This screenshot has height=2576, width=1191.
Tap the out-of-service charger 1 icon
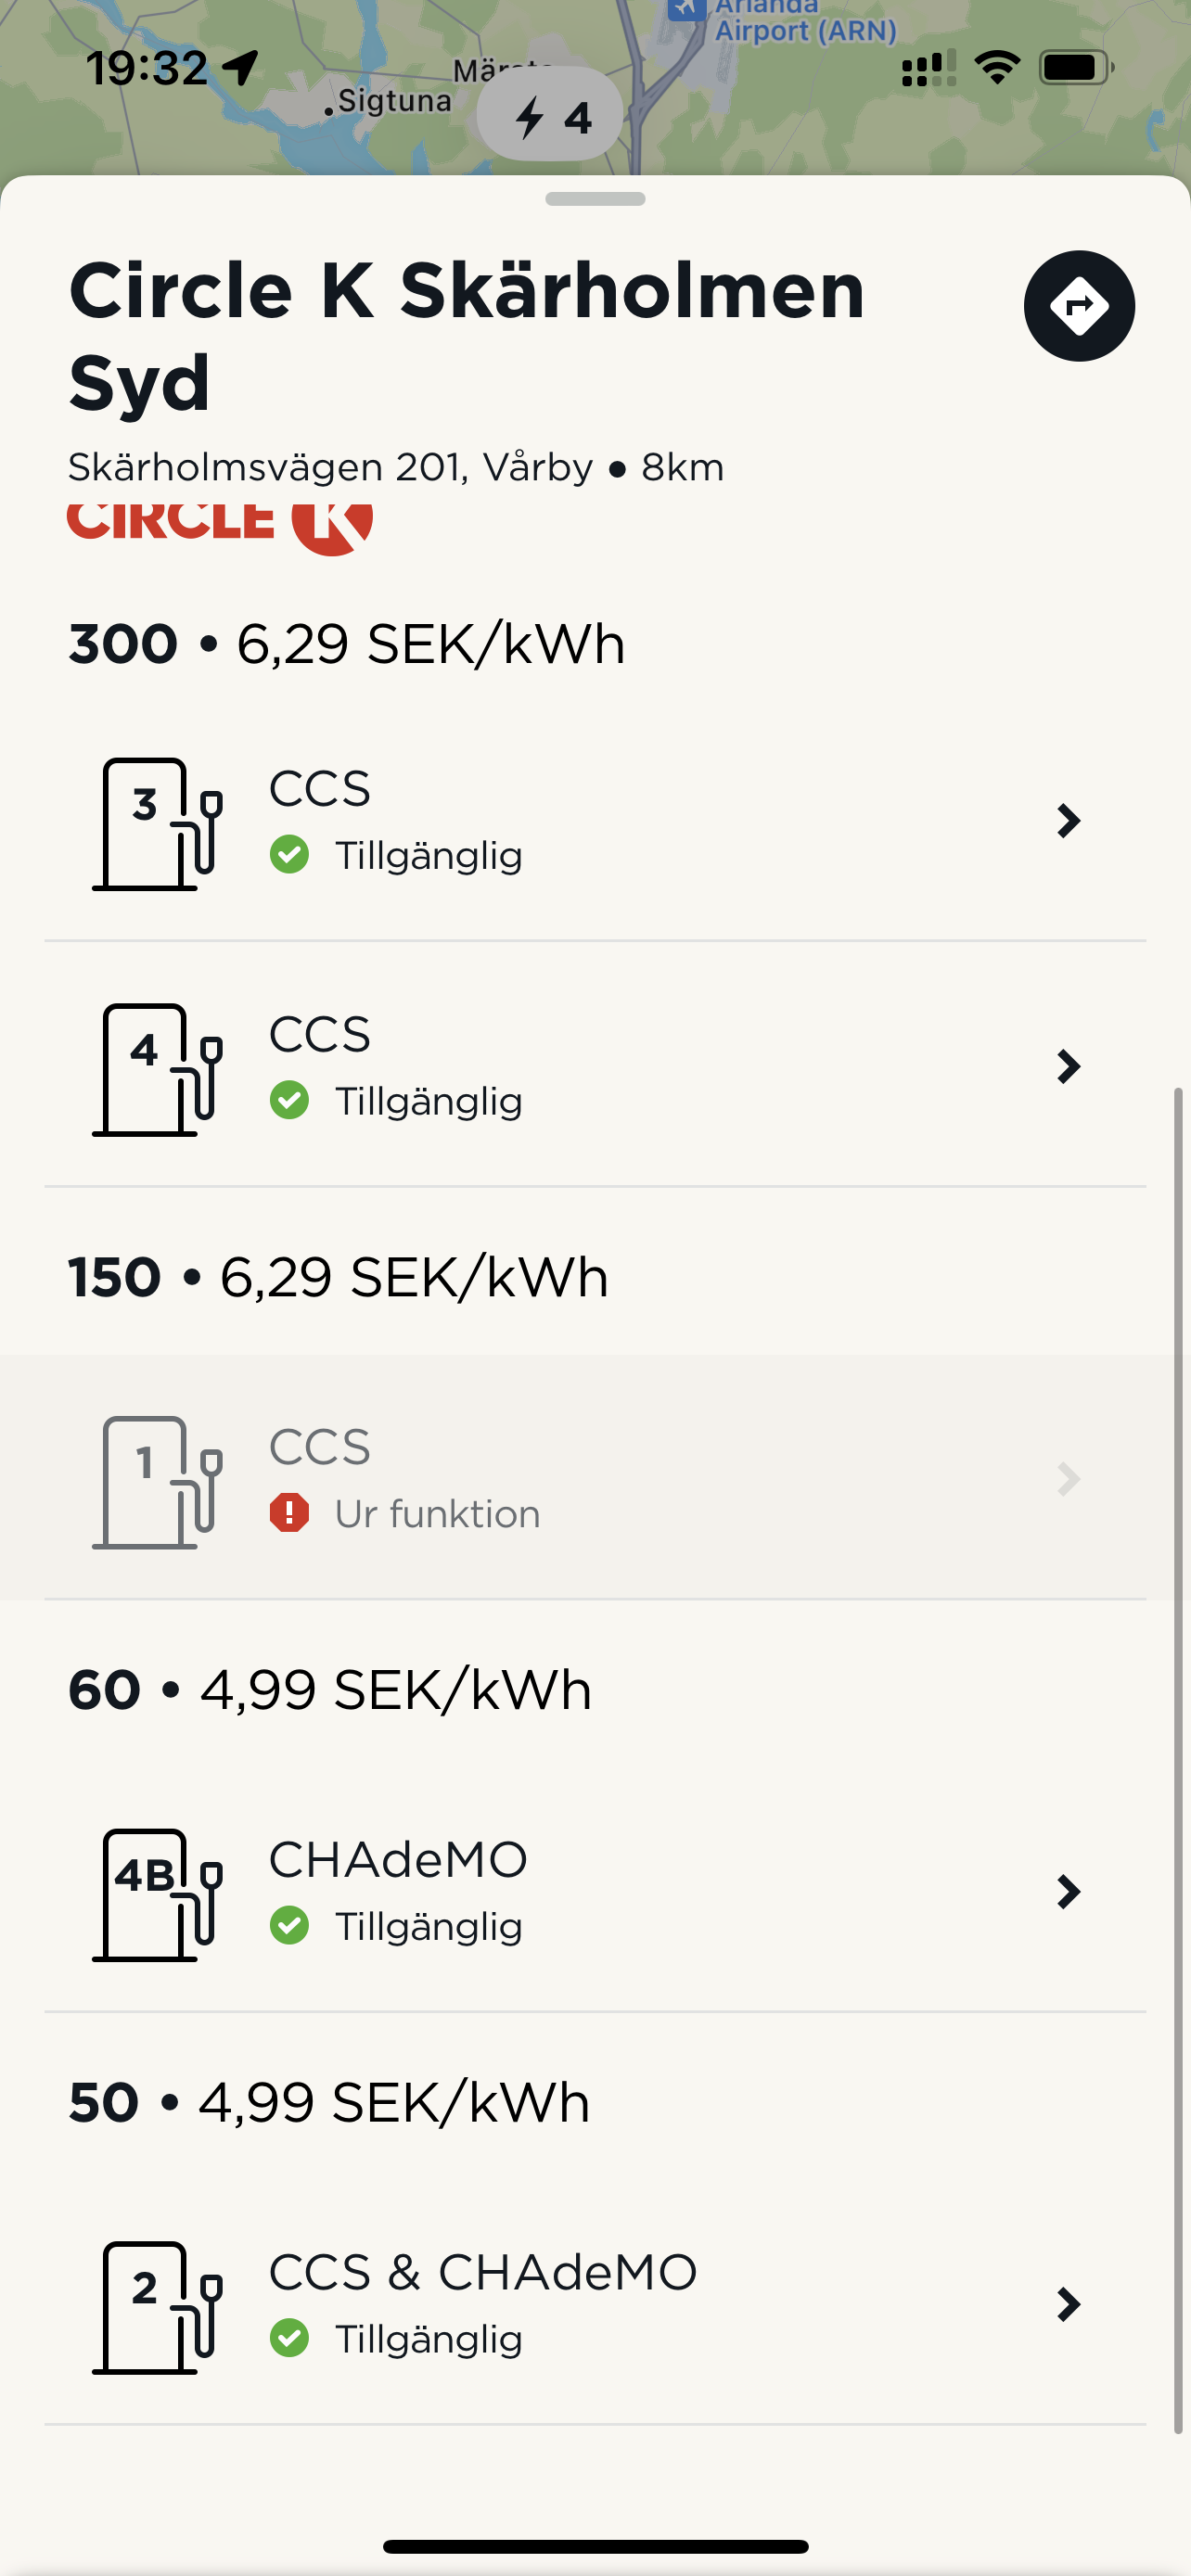[x=158, y=1482]
